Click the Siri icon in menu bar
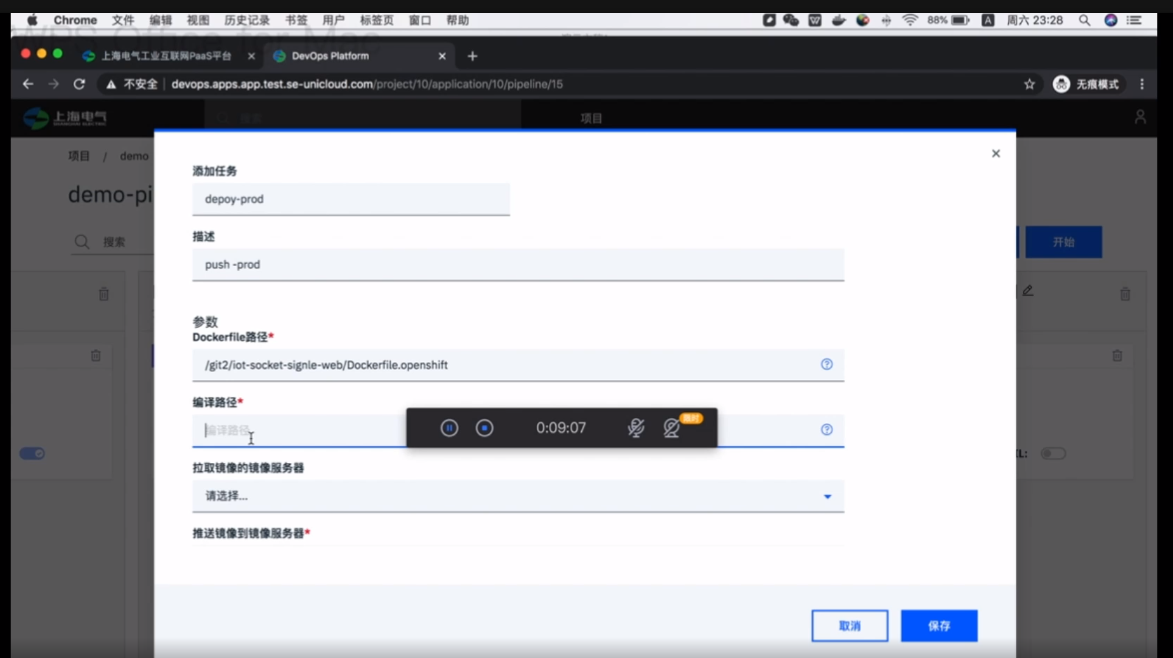1173x658 pixels. coord(1111,20)
